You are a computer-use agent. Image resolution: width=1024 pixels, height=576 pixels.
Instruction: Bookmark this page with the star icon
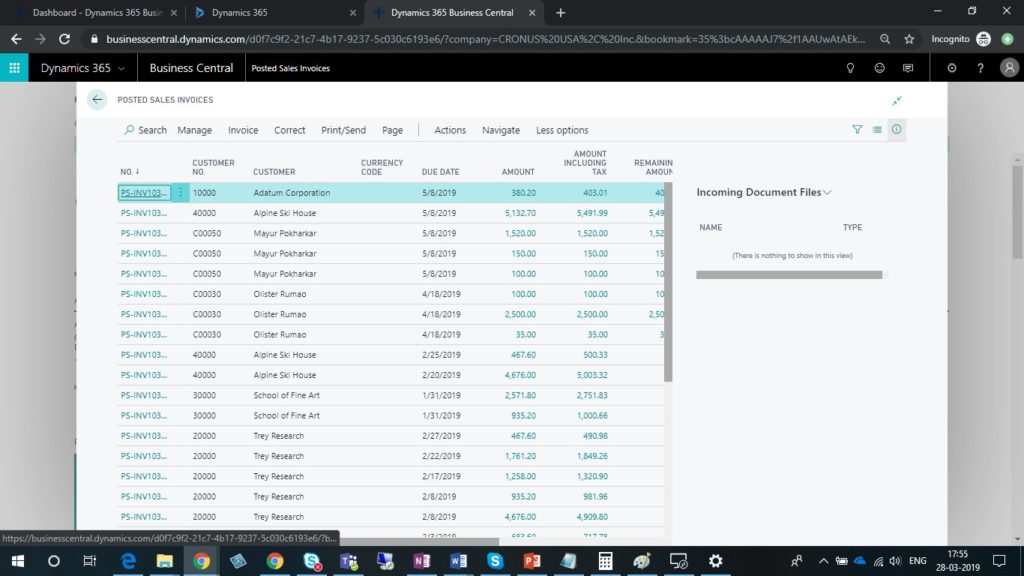pyautogui.click(x=908, y=39)
